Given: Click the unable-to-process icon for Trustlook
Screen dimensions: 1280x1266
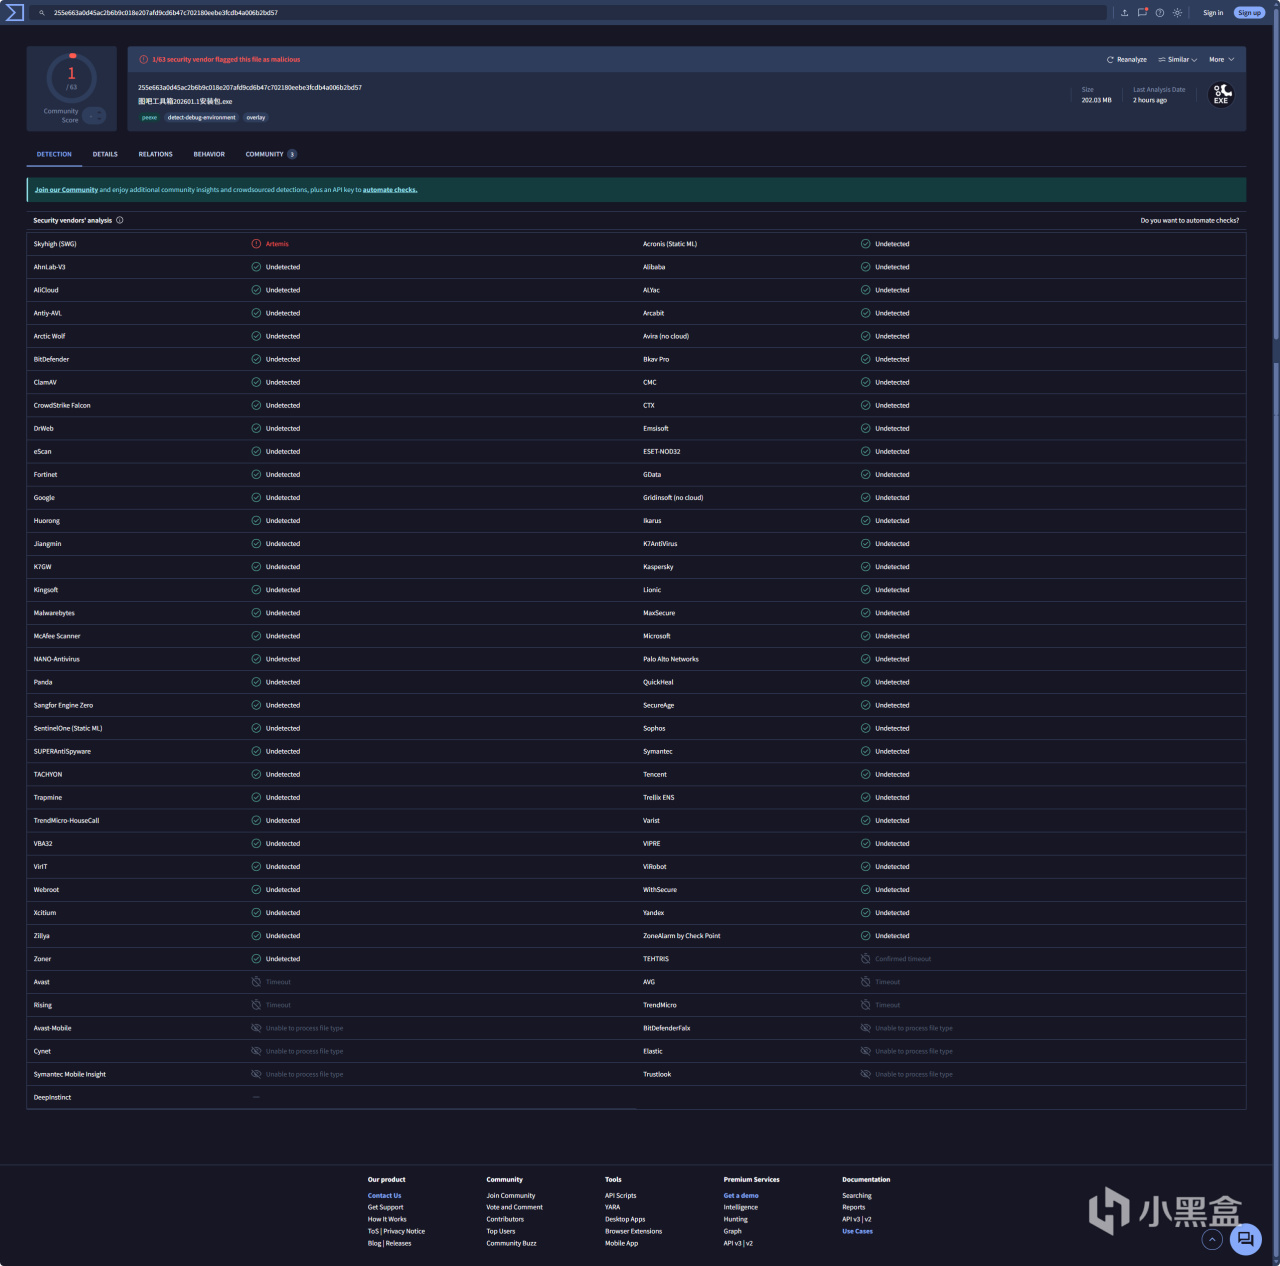Looking at the screenshot, I should point(866,1074).
